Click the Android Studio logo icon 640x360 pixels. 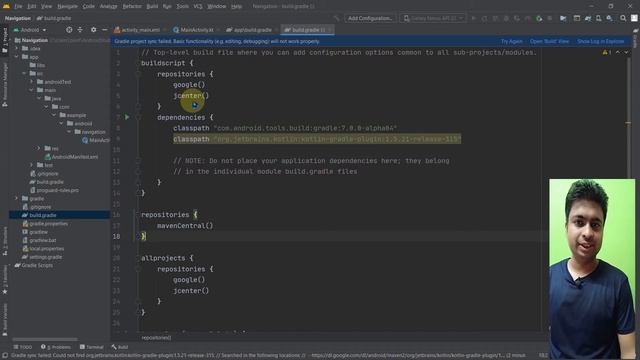click(6, 6)
